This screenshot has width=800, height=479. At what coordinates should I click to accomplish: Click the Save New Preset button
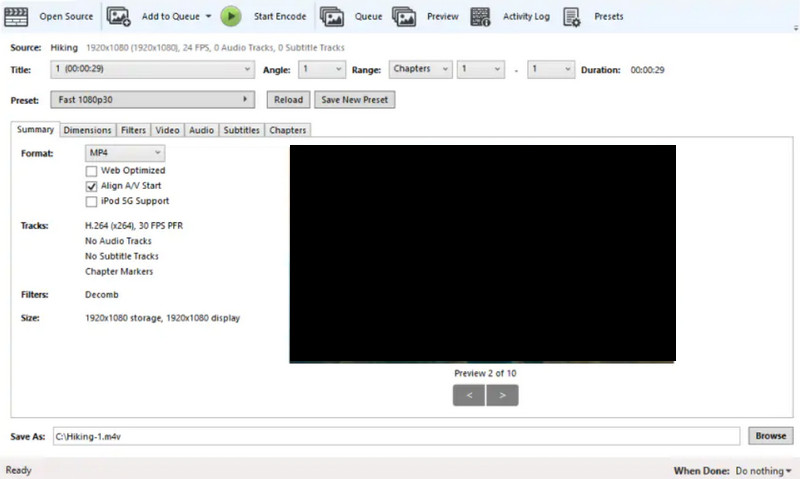(x=354, y=100)
